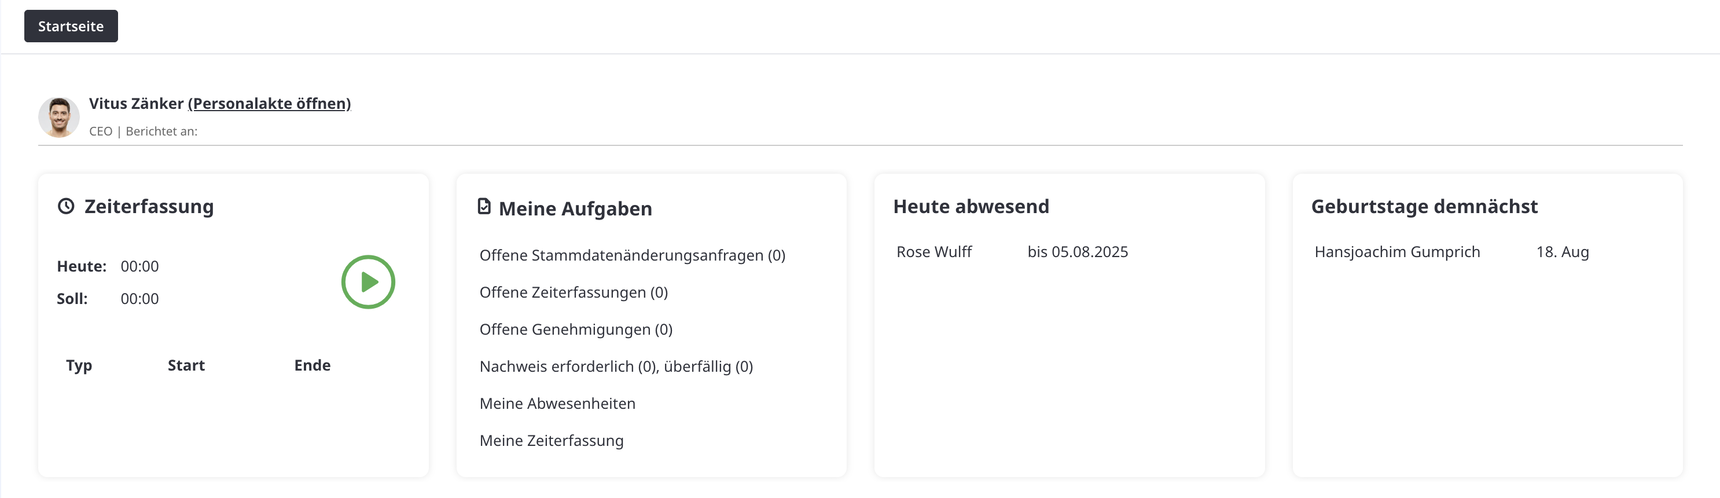Click Vitus Zänker's profile avatar
The height and width of the screenshot is (498, 1720).
pyautogui.click(x=59, y=117)
